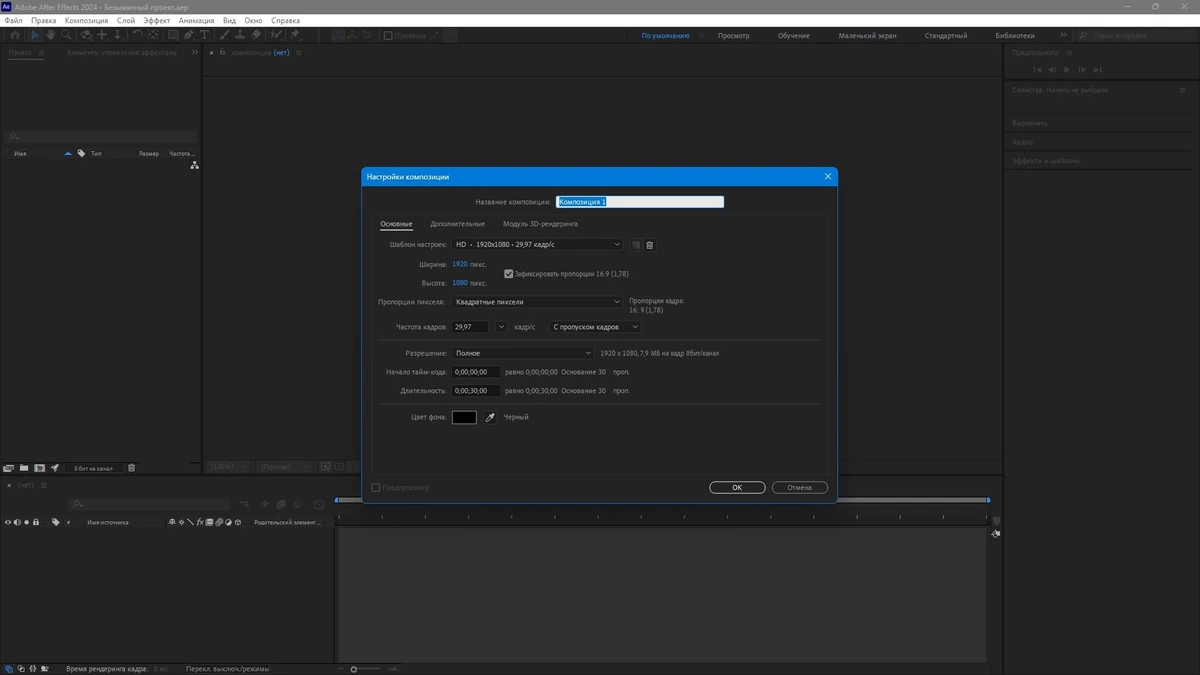1200x675 pixels.
Task: Open the viewer zoom (100%) dropdown
Action: [x=228, y=467]
